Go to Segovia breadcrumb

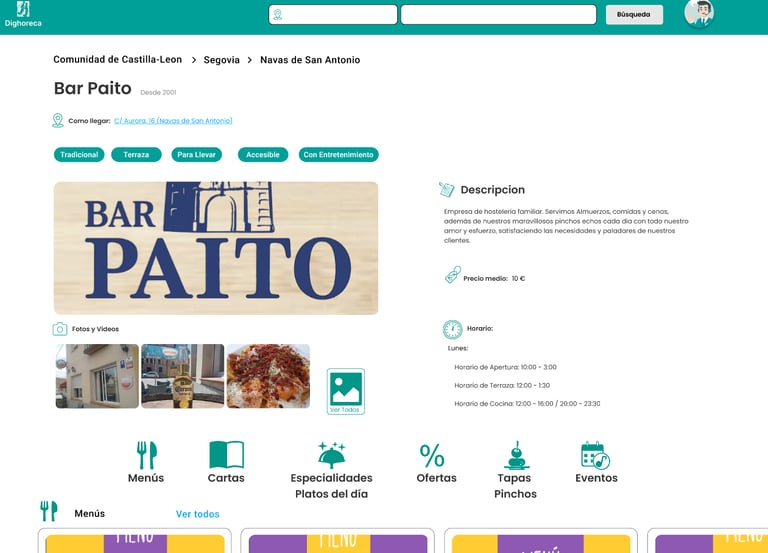pos(221,60)
